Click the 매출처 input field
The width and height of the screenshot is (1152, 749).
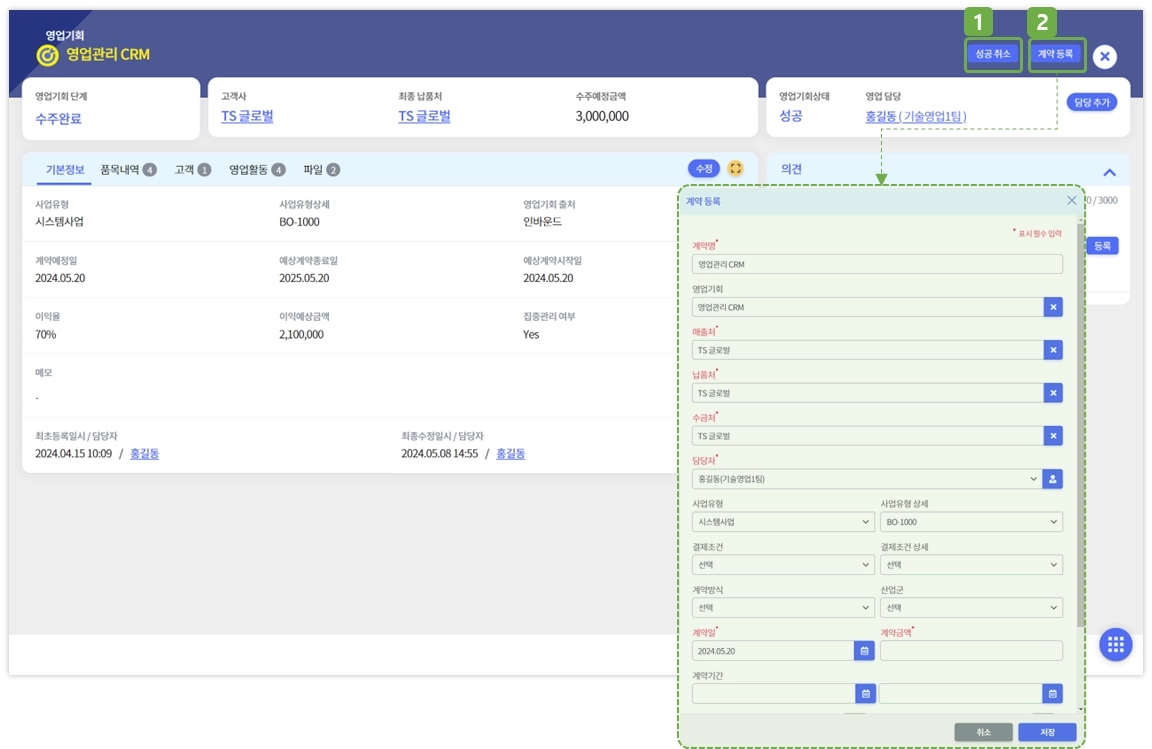pos(868,350)
